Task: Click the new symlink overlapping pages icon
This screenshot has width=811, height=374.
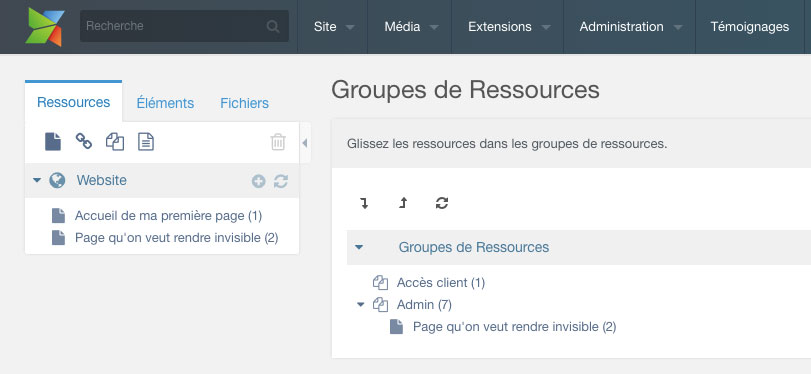Action: [x=115, y=142]
